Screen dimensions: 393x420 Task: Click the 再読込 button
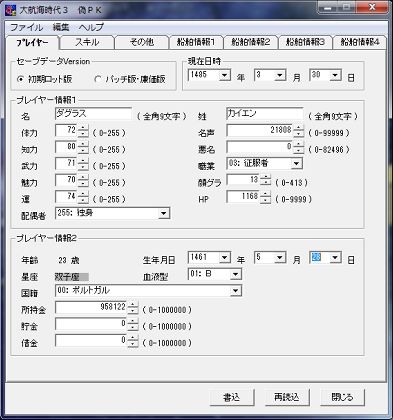tap(287, 397)
